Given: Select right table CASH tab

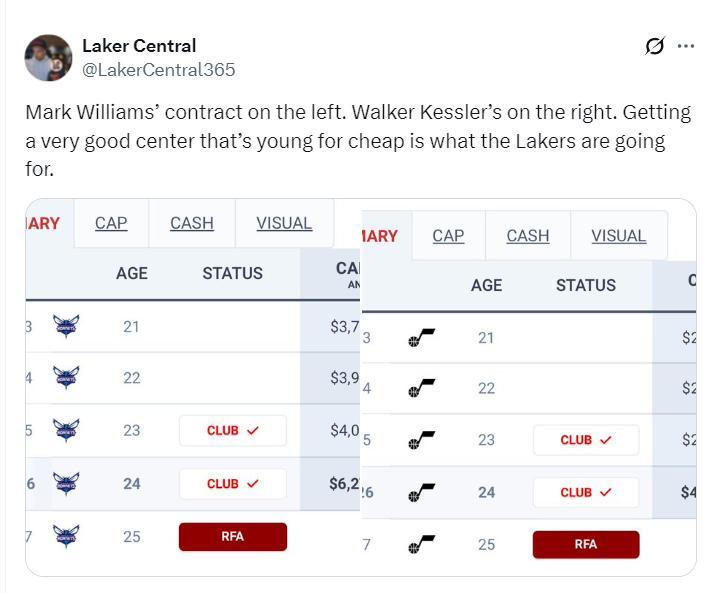Looking at the screenshot, I should click(527, 236).
